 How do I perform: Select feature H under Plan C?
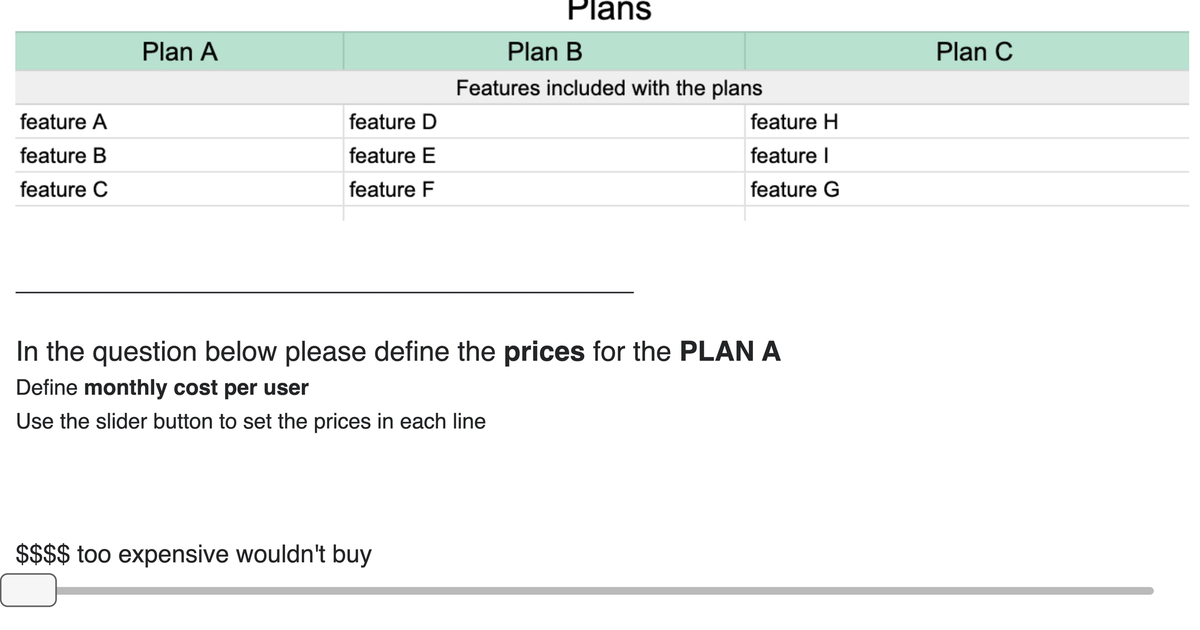(794, 121)
